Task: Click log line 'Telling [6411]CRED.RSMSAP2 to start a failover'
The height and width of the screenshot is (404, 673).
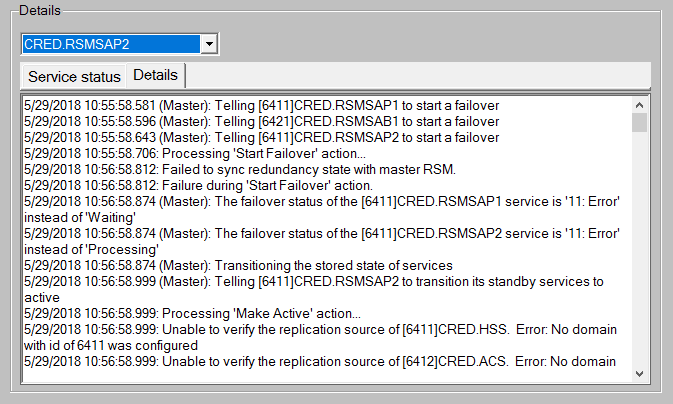Action: click(x=261, y=137)
